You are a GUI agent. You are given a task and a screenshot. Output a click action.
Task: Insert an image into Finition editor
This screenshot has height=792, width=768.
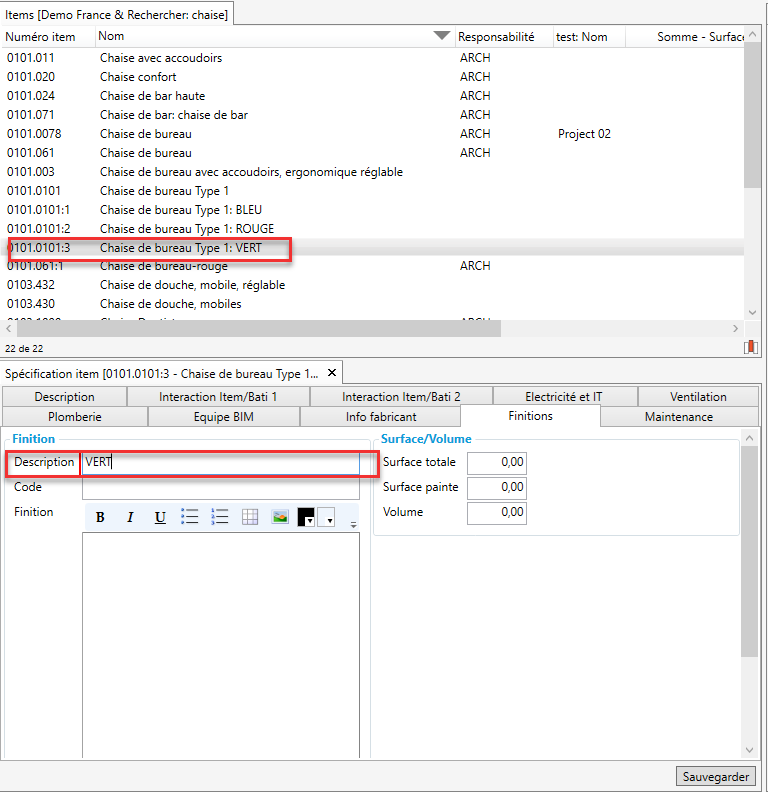click(280, 517)
